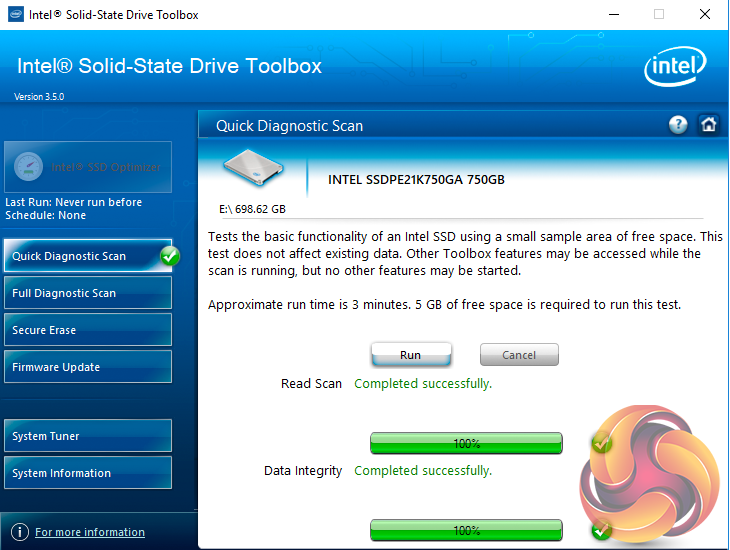Click Last Run: Never run before text

pyautogui.click(x=74, y=202)
